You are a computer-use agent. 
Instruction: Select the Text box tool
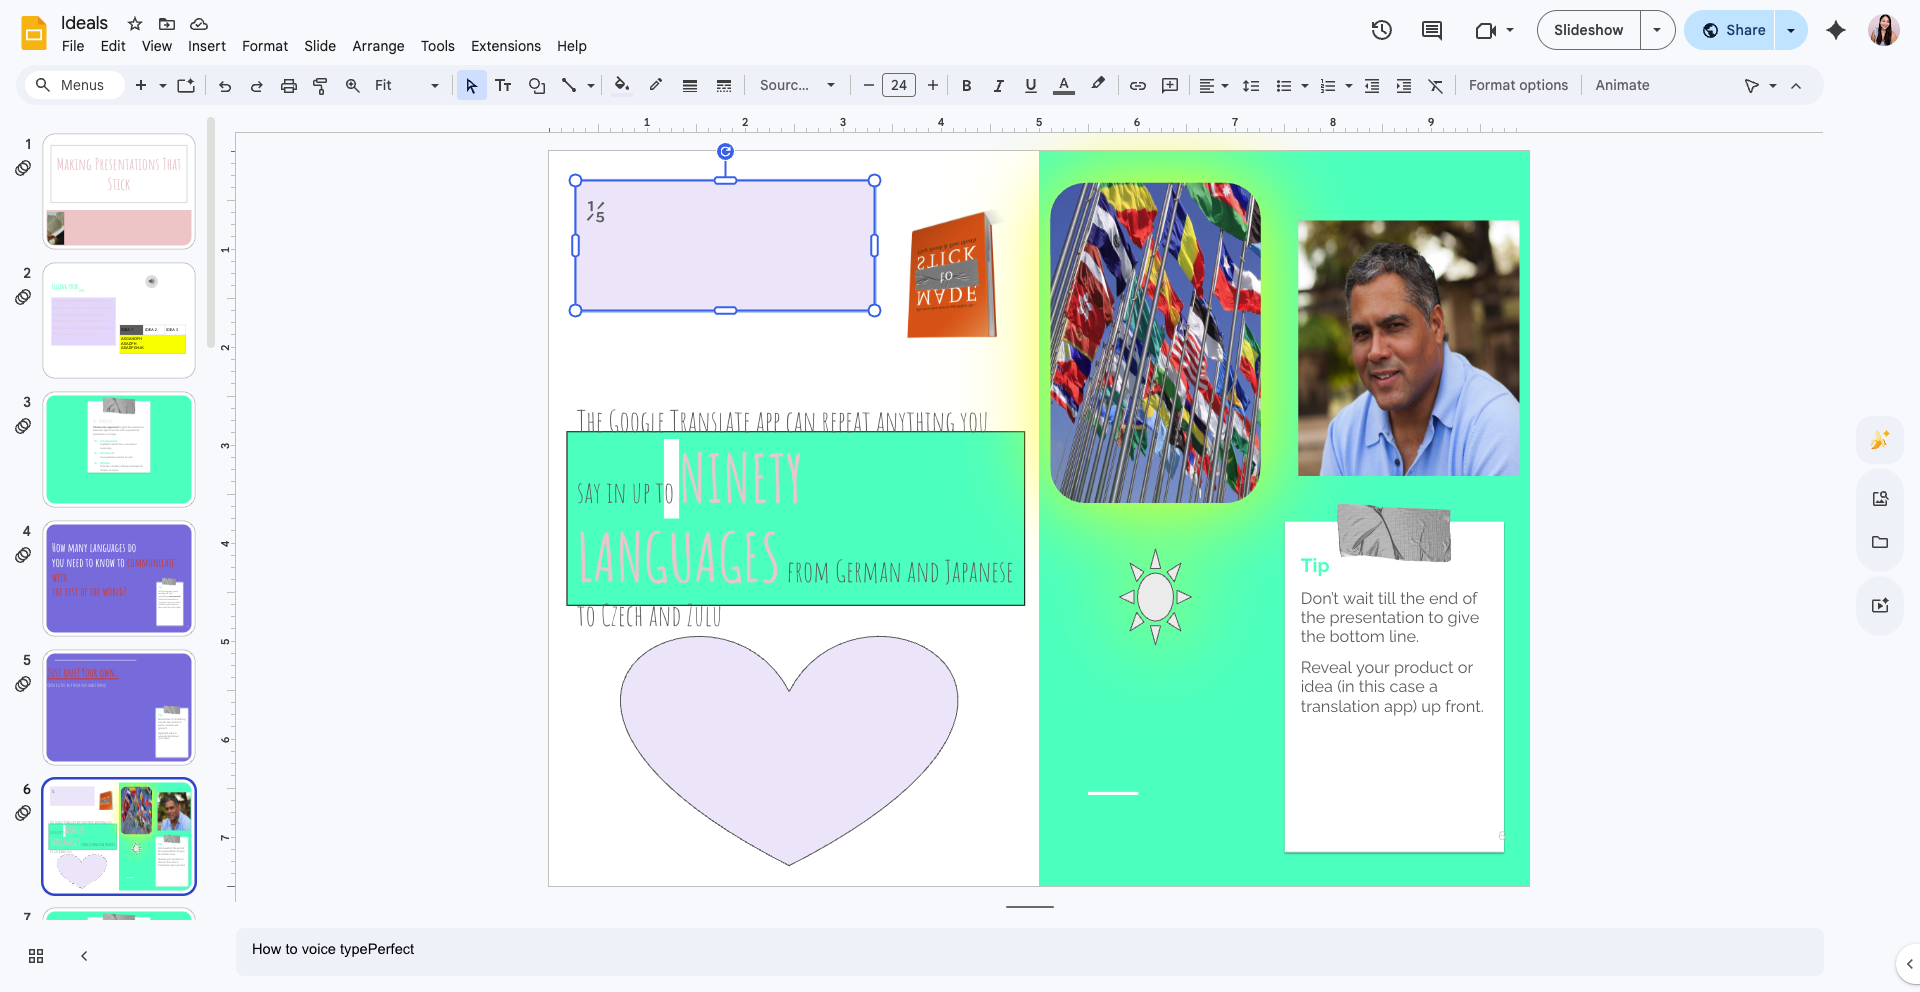503,86
